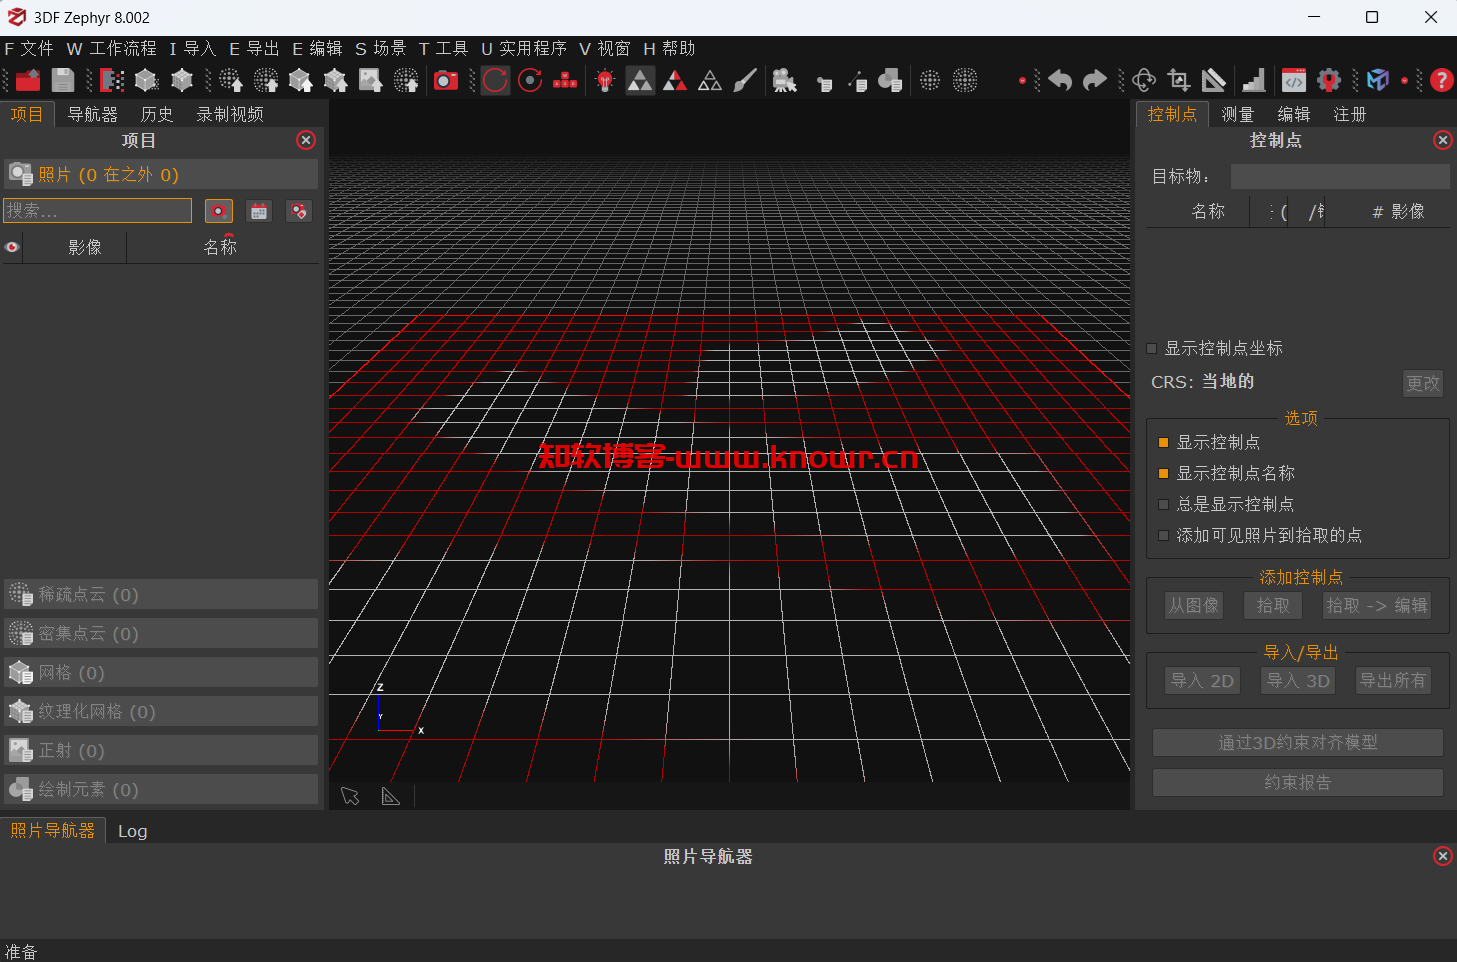The height and width of the screenshot is (962, 1457).
Task: Open the F 文件 menu
Action: 29,48
